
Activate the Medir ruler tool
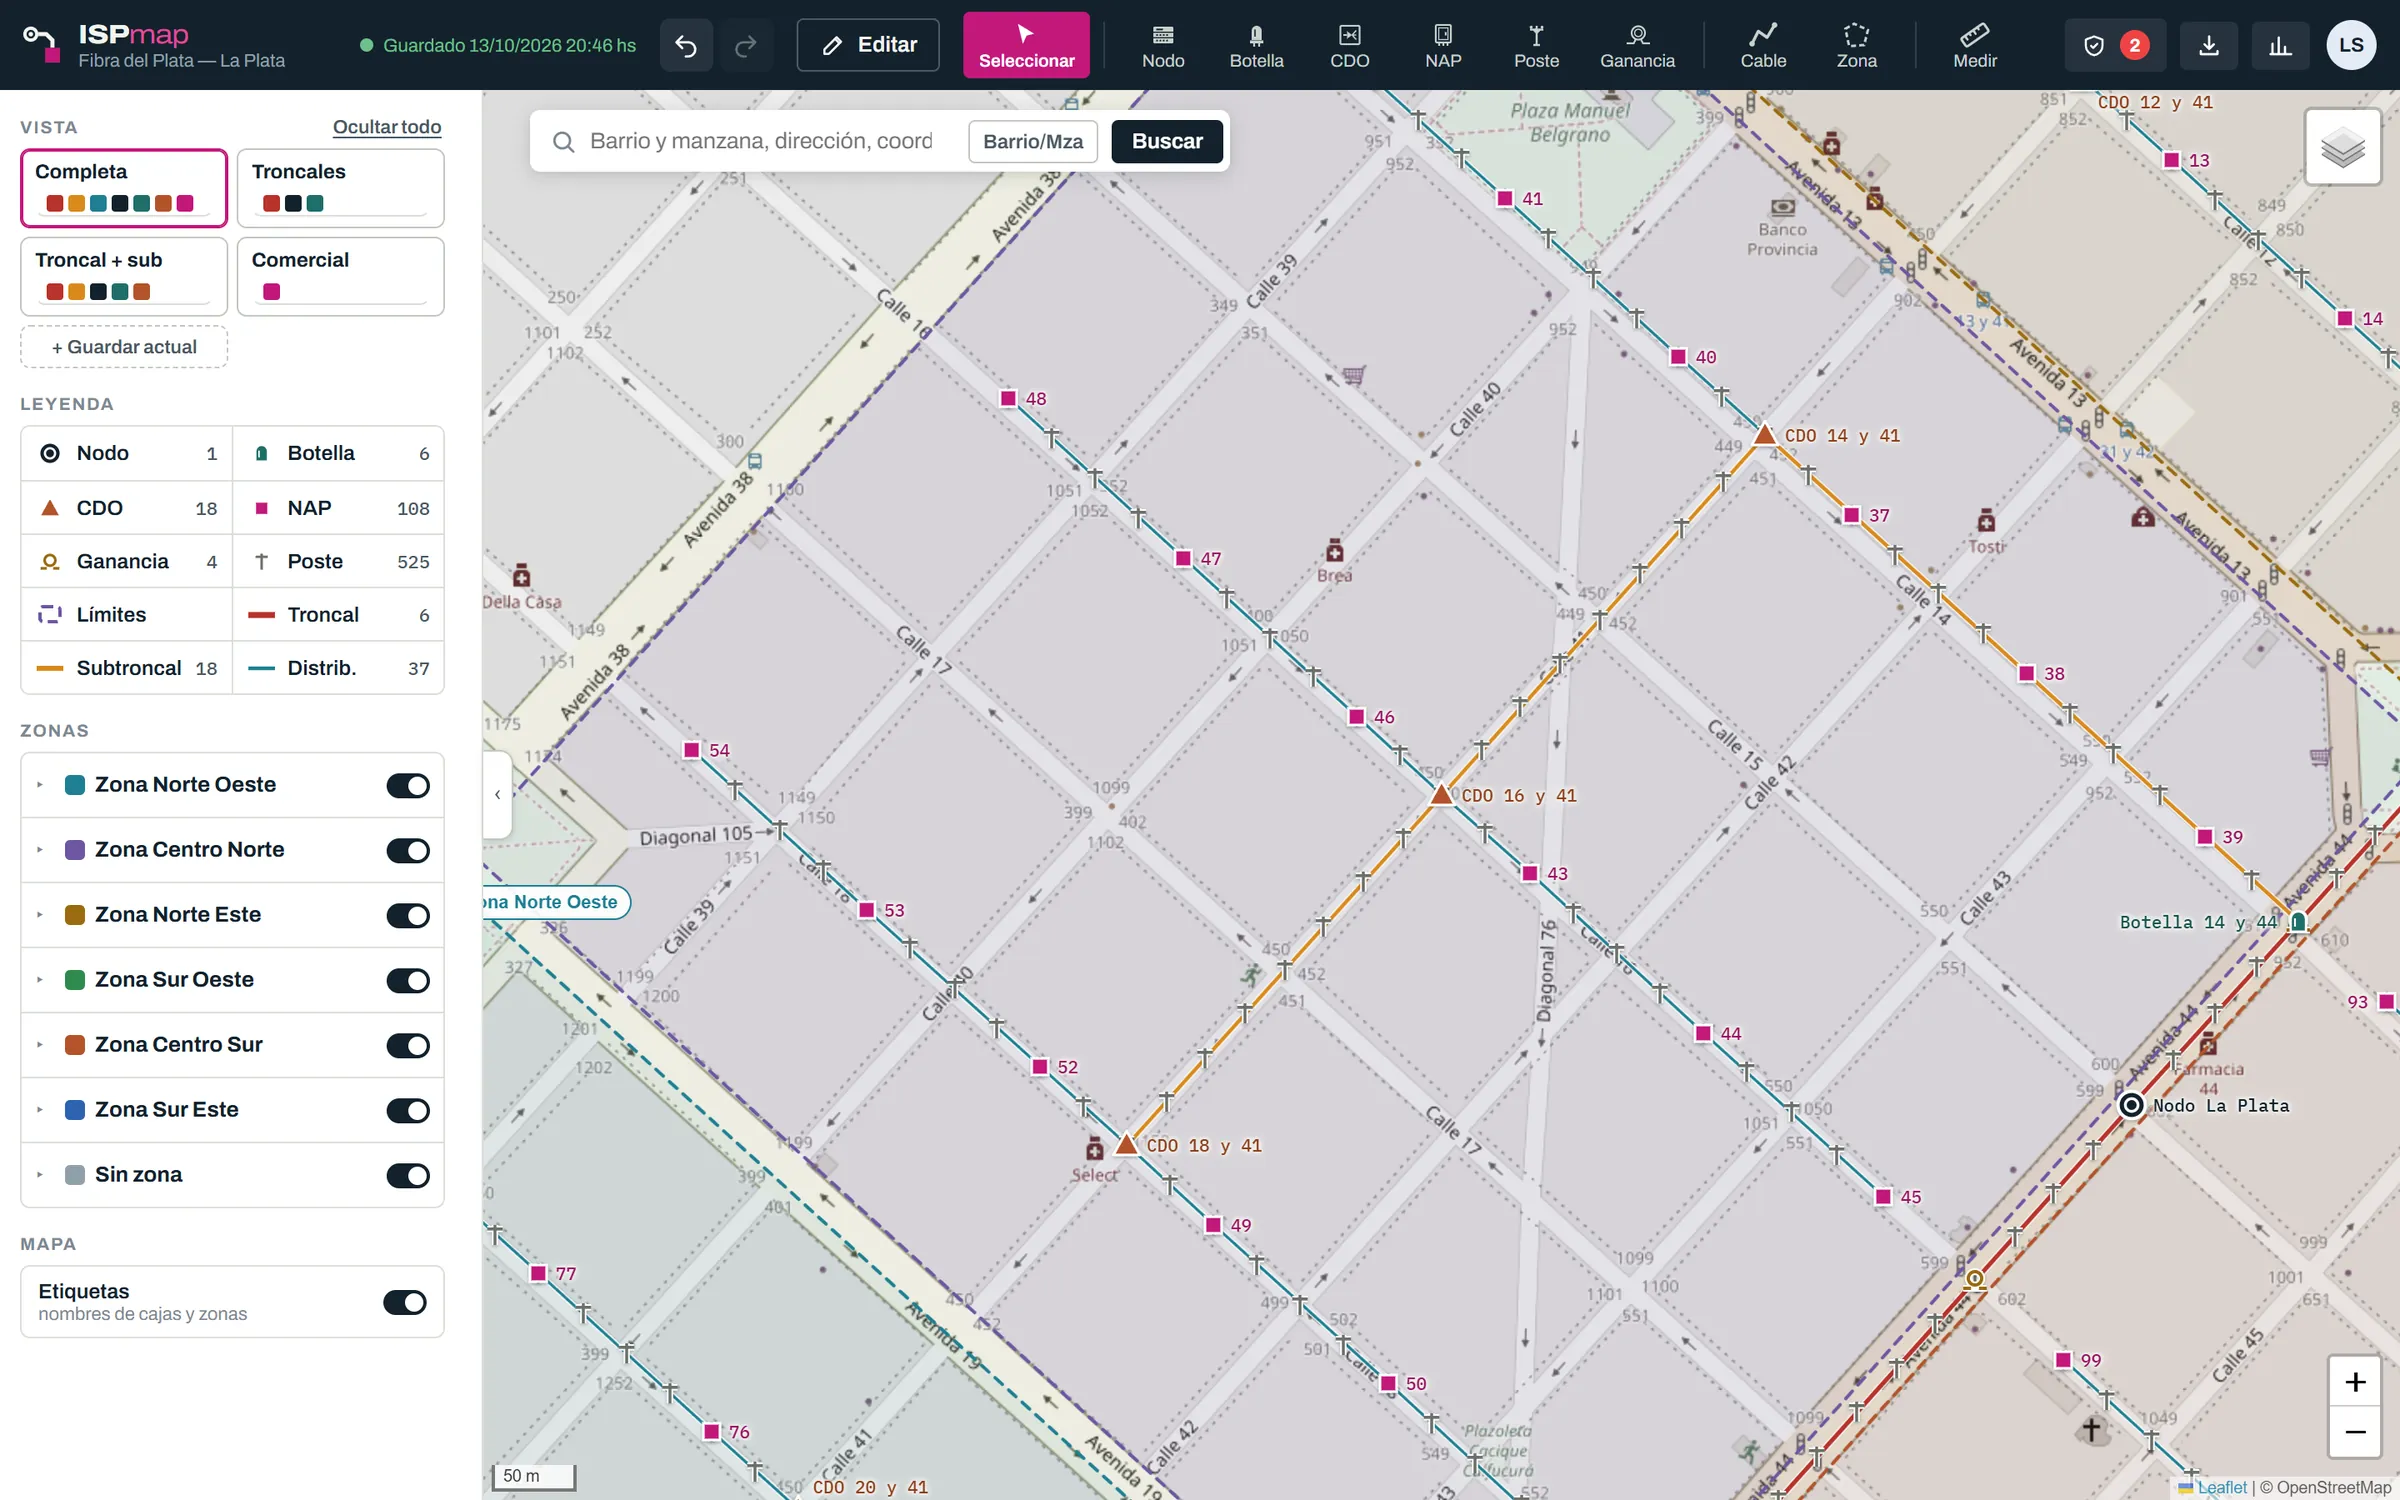(x=1975, y=45)
